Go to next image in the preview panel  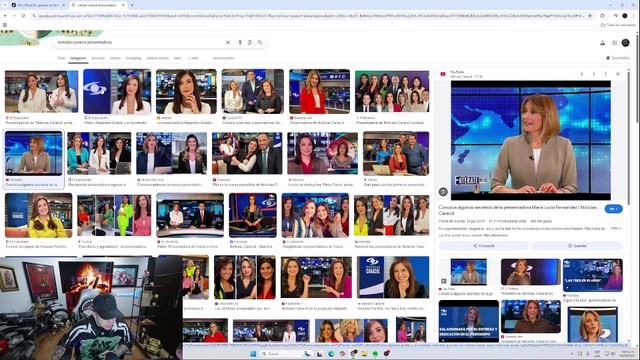coord(594,74)
